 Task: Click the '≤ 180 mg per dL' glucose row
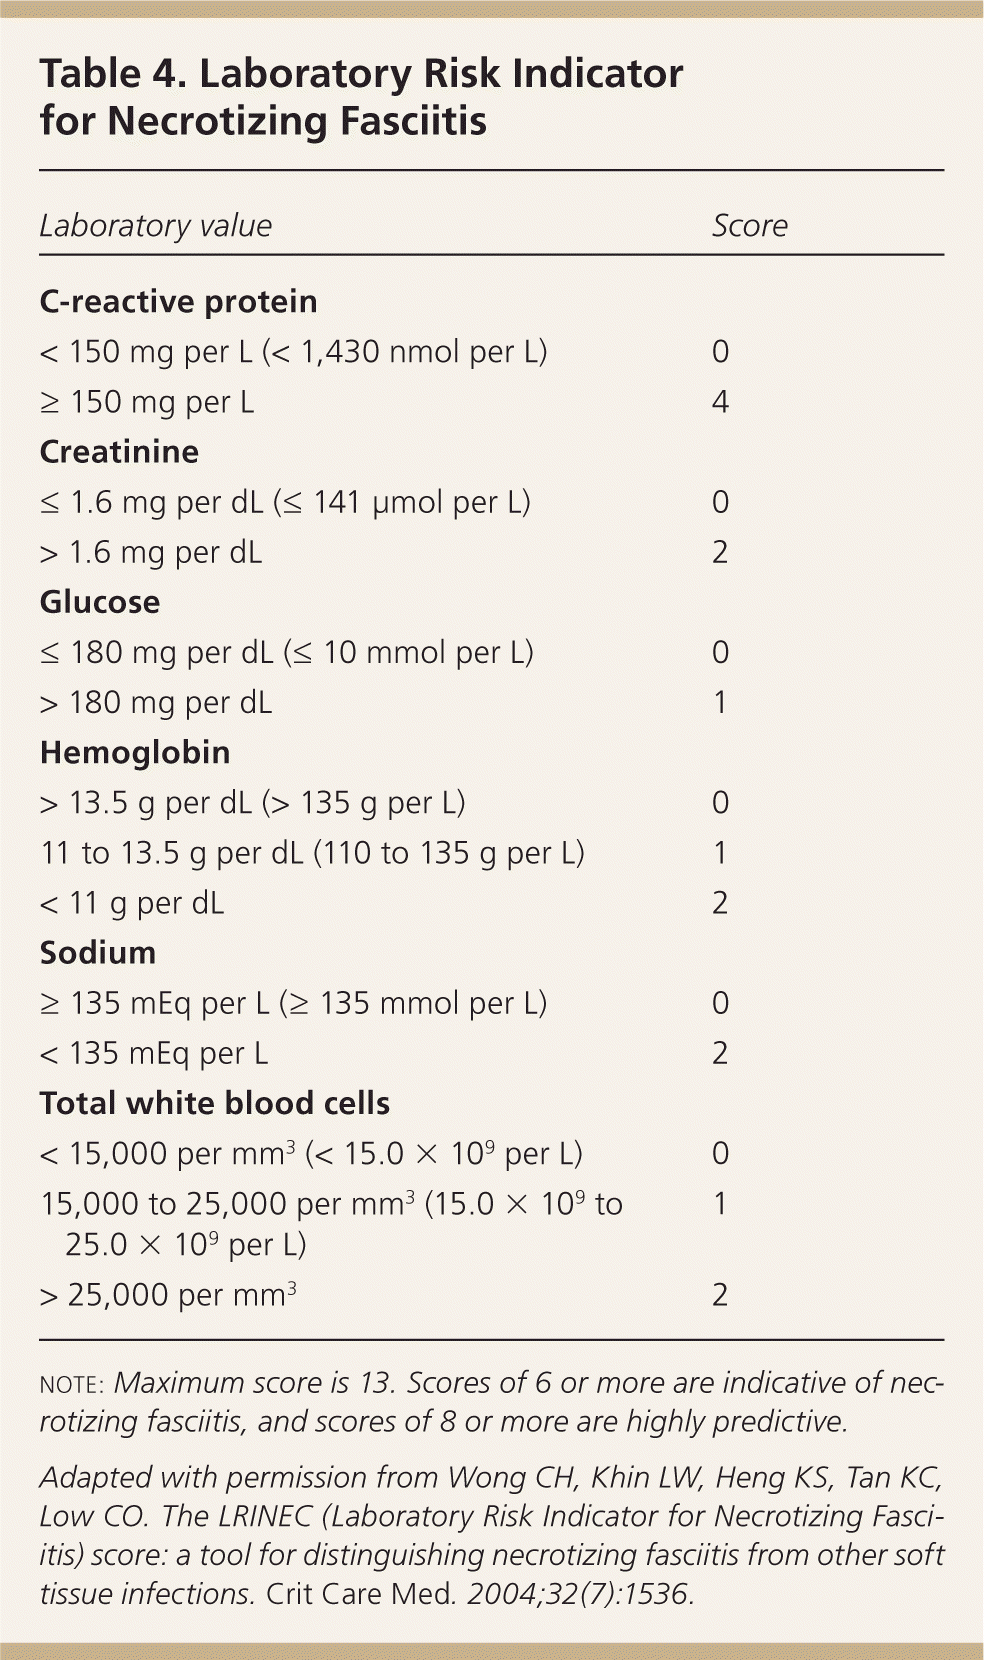point(287,652)
